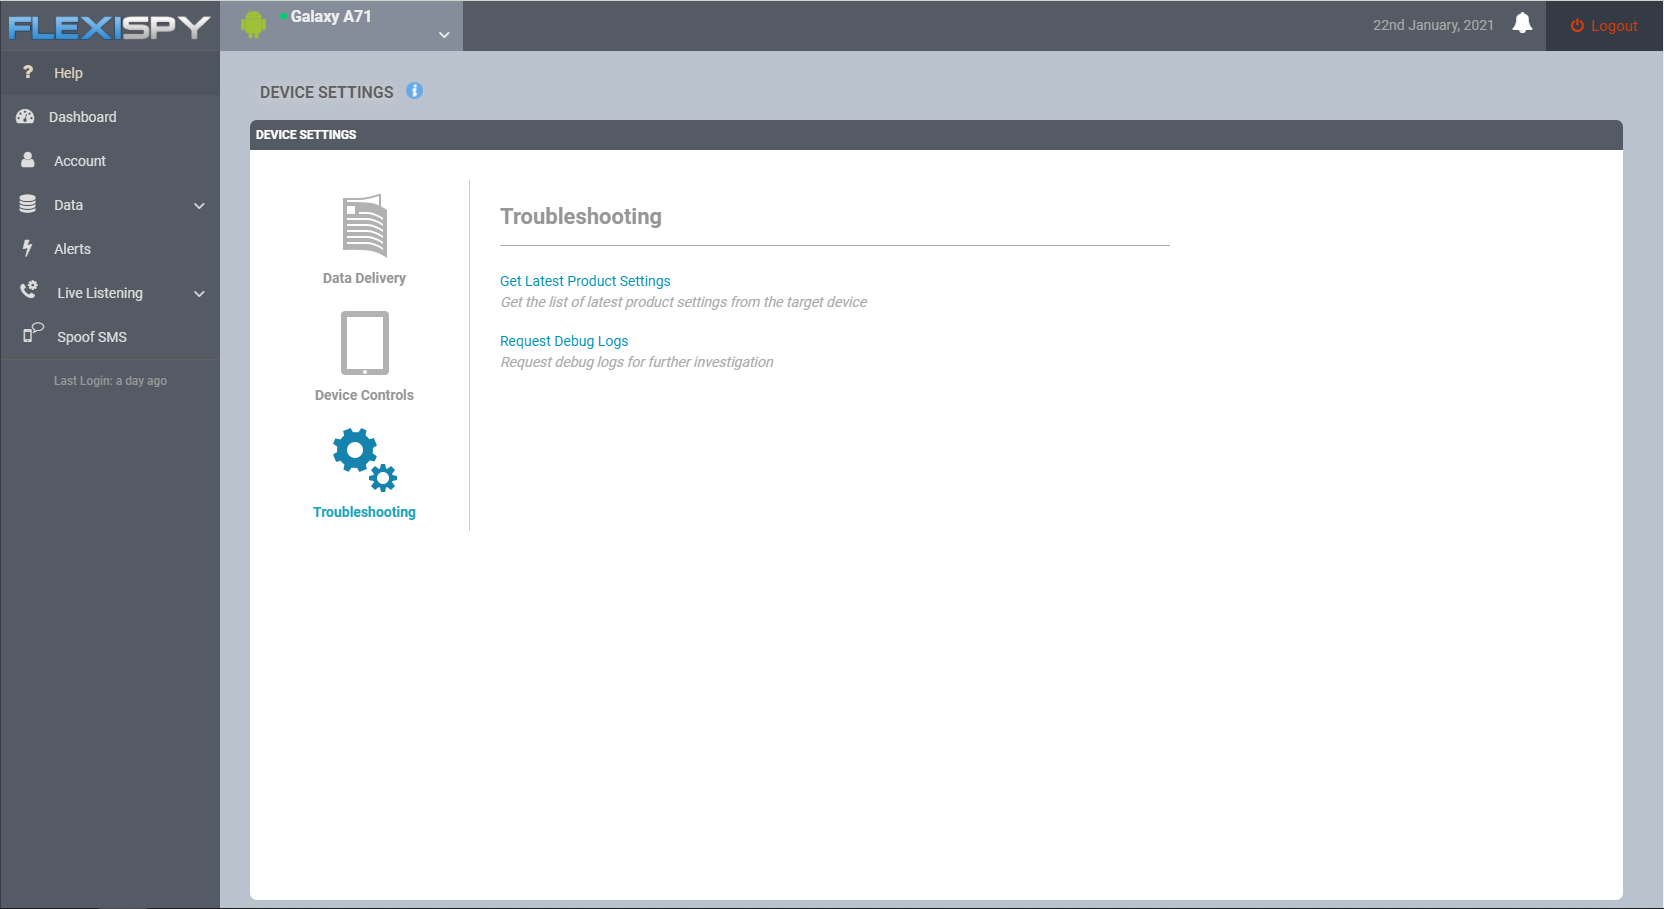The height and width of the screenshot is (909, 1664).
Task: Open the Data Delivery document icon
Action: (365, 226)
